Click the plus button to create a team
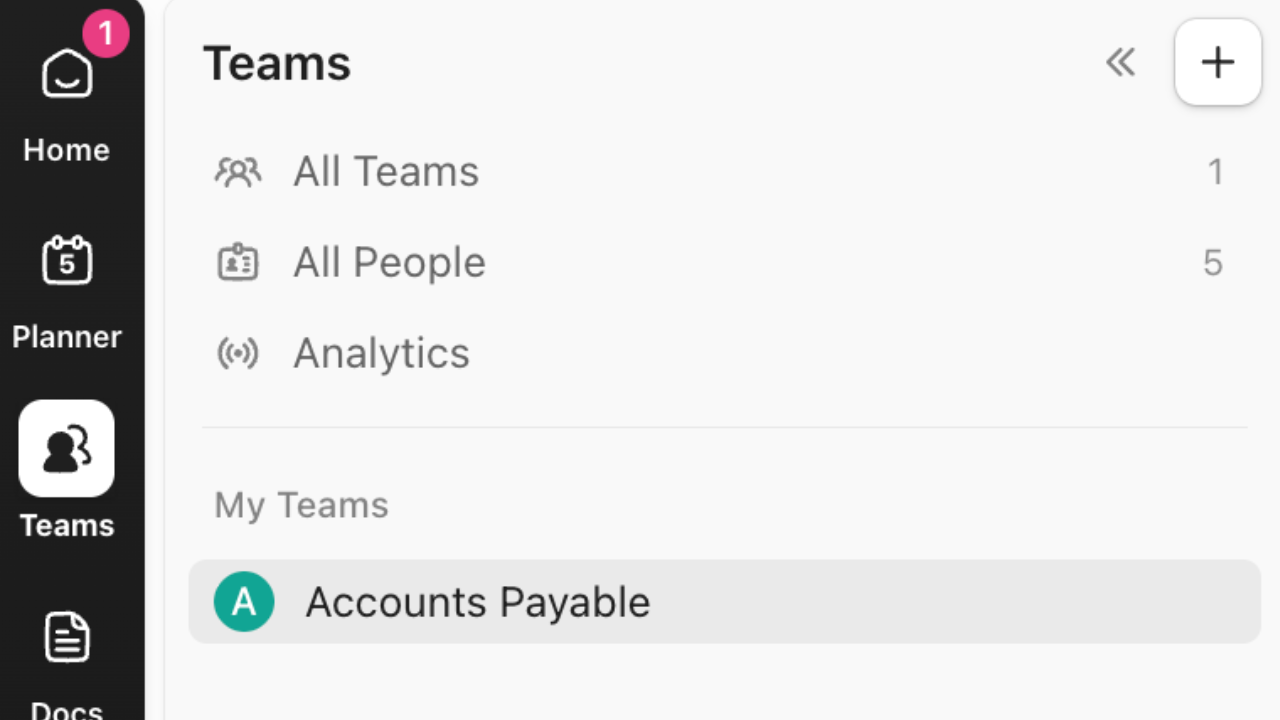This screenshot has height=720, width=1280. 1217,62
